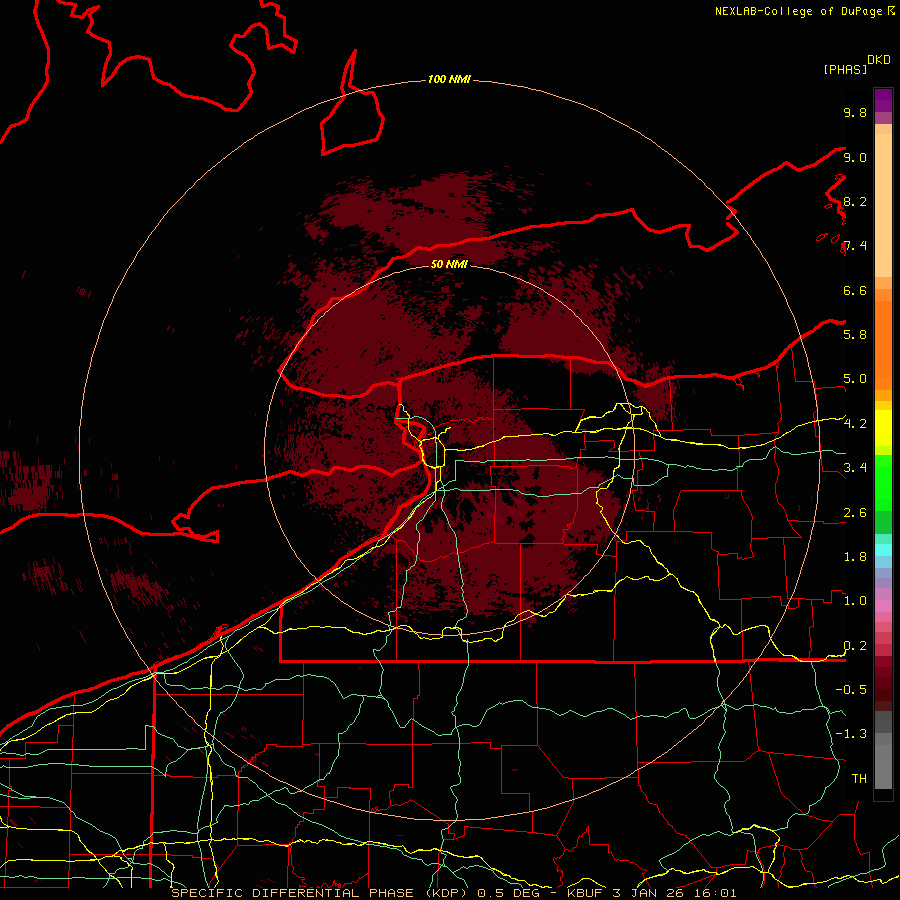Pick the purple swatch at the top of the color bar
This screenshot has height=900, width=900.
883,101
